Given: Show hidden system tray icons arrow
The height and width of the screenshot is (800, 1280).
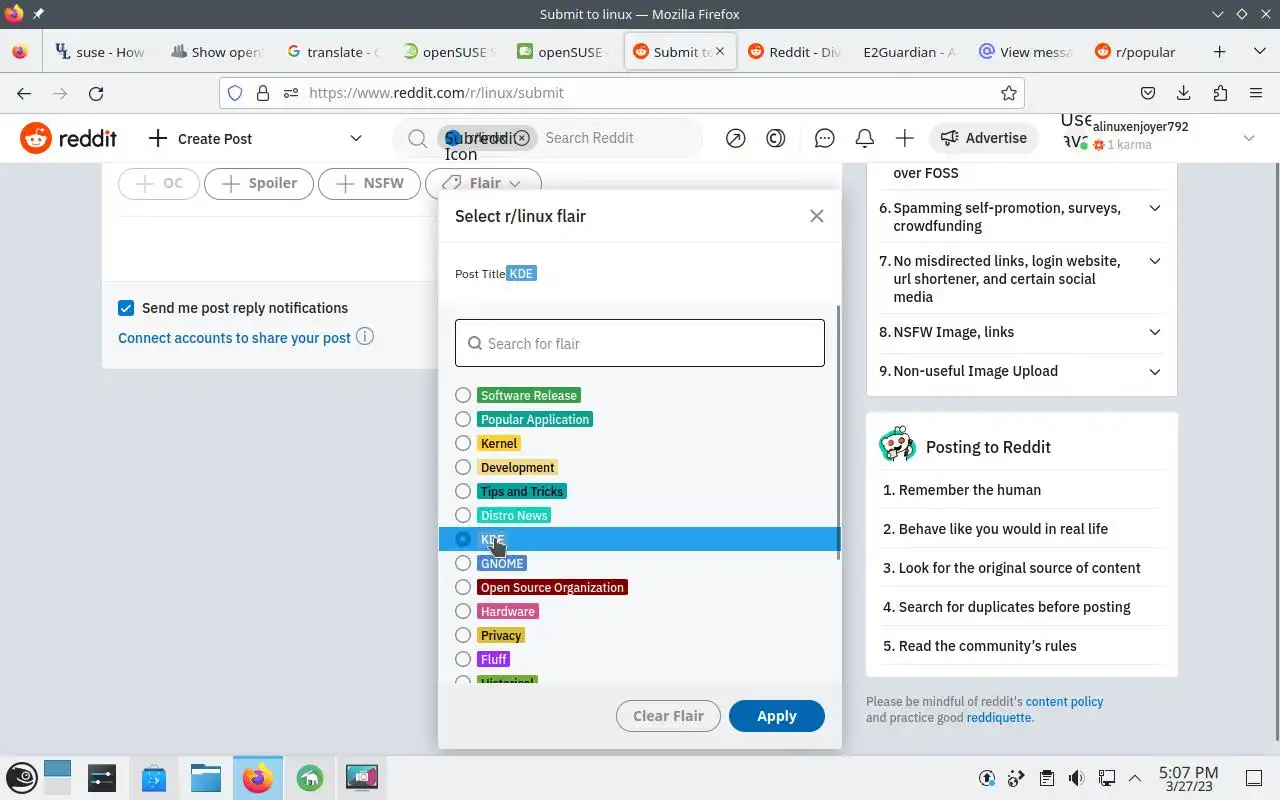Looking at the screenshot, I should click(x=1135, y=778).
